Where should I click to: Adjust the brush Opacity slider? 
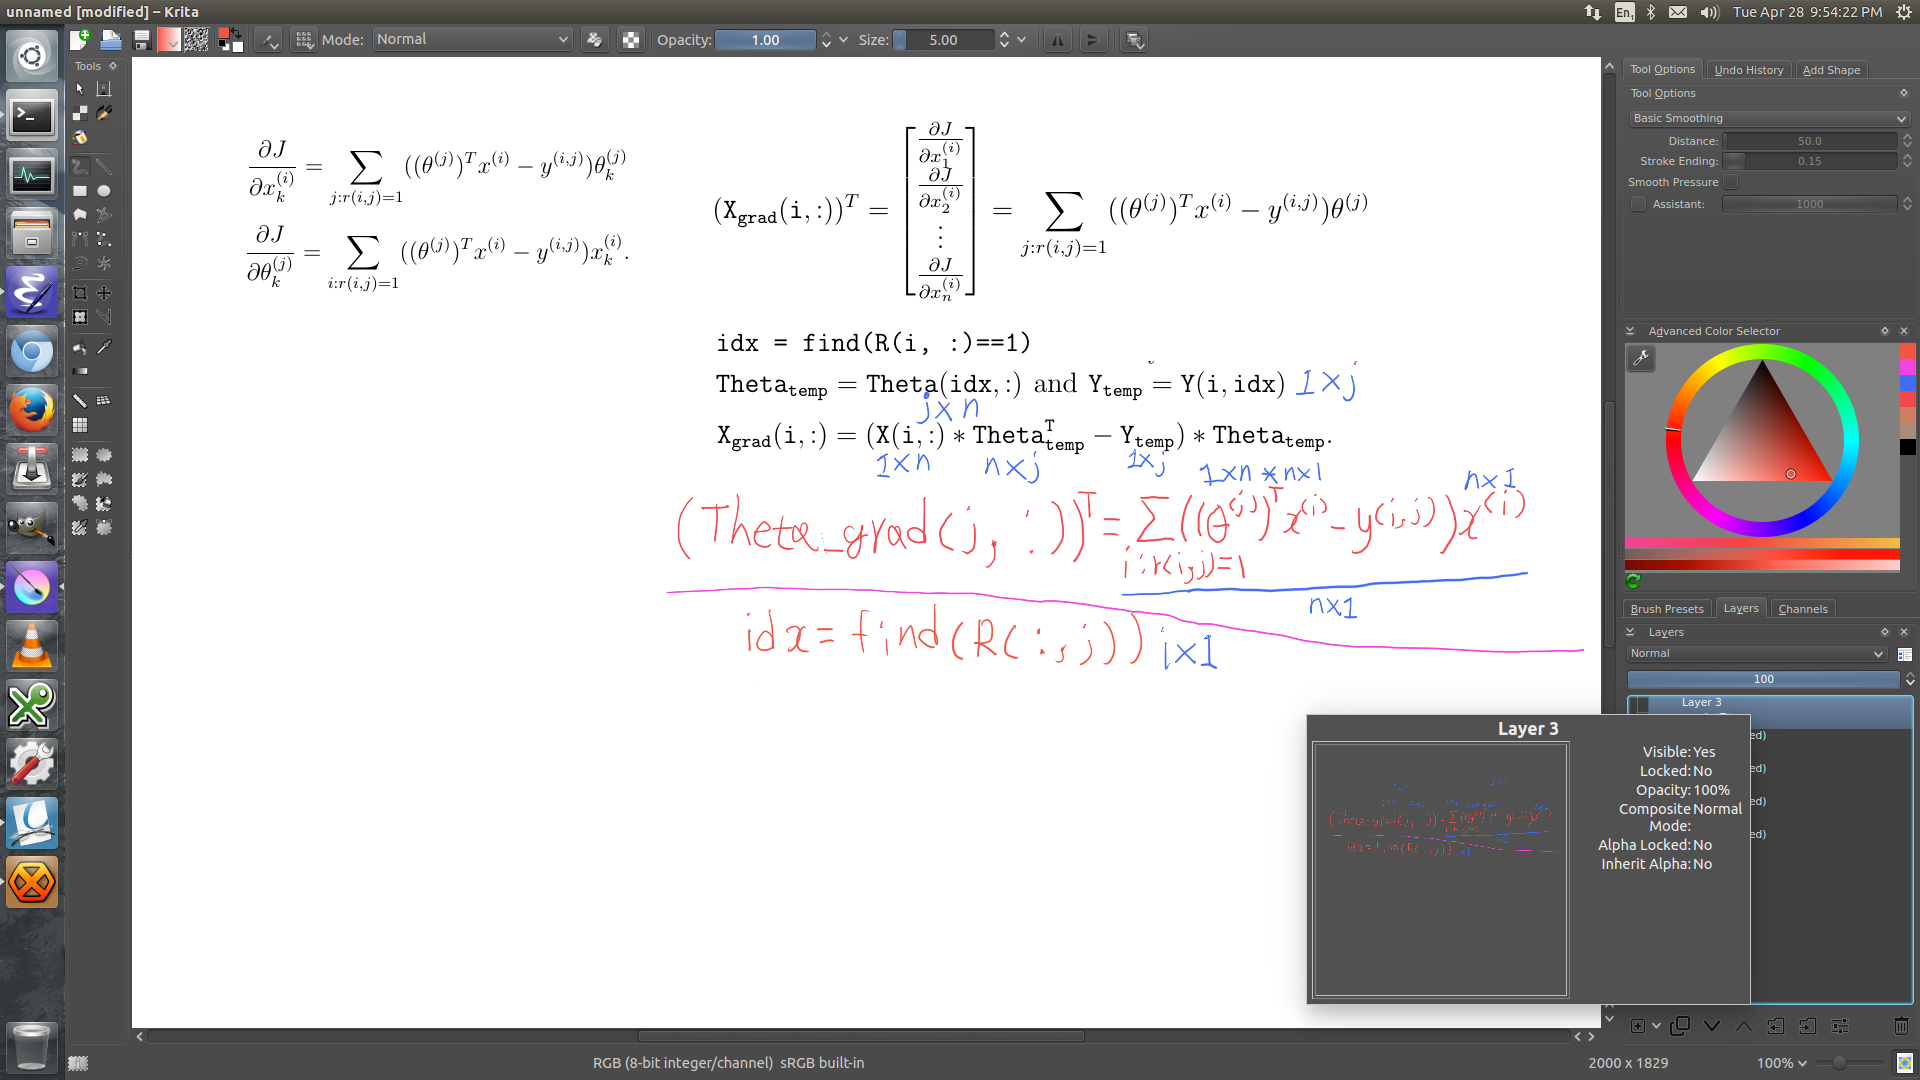[x=765, y=40]
